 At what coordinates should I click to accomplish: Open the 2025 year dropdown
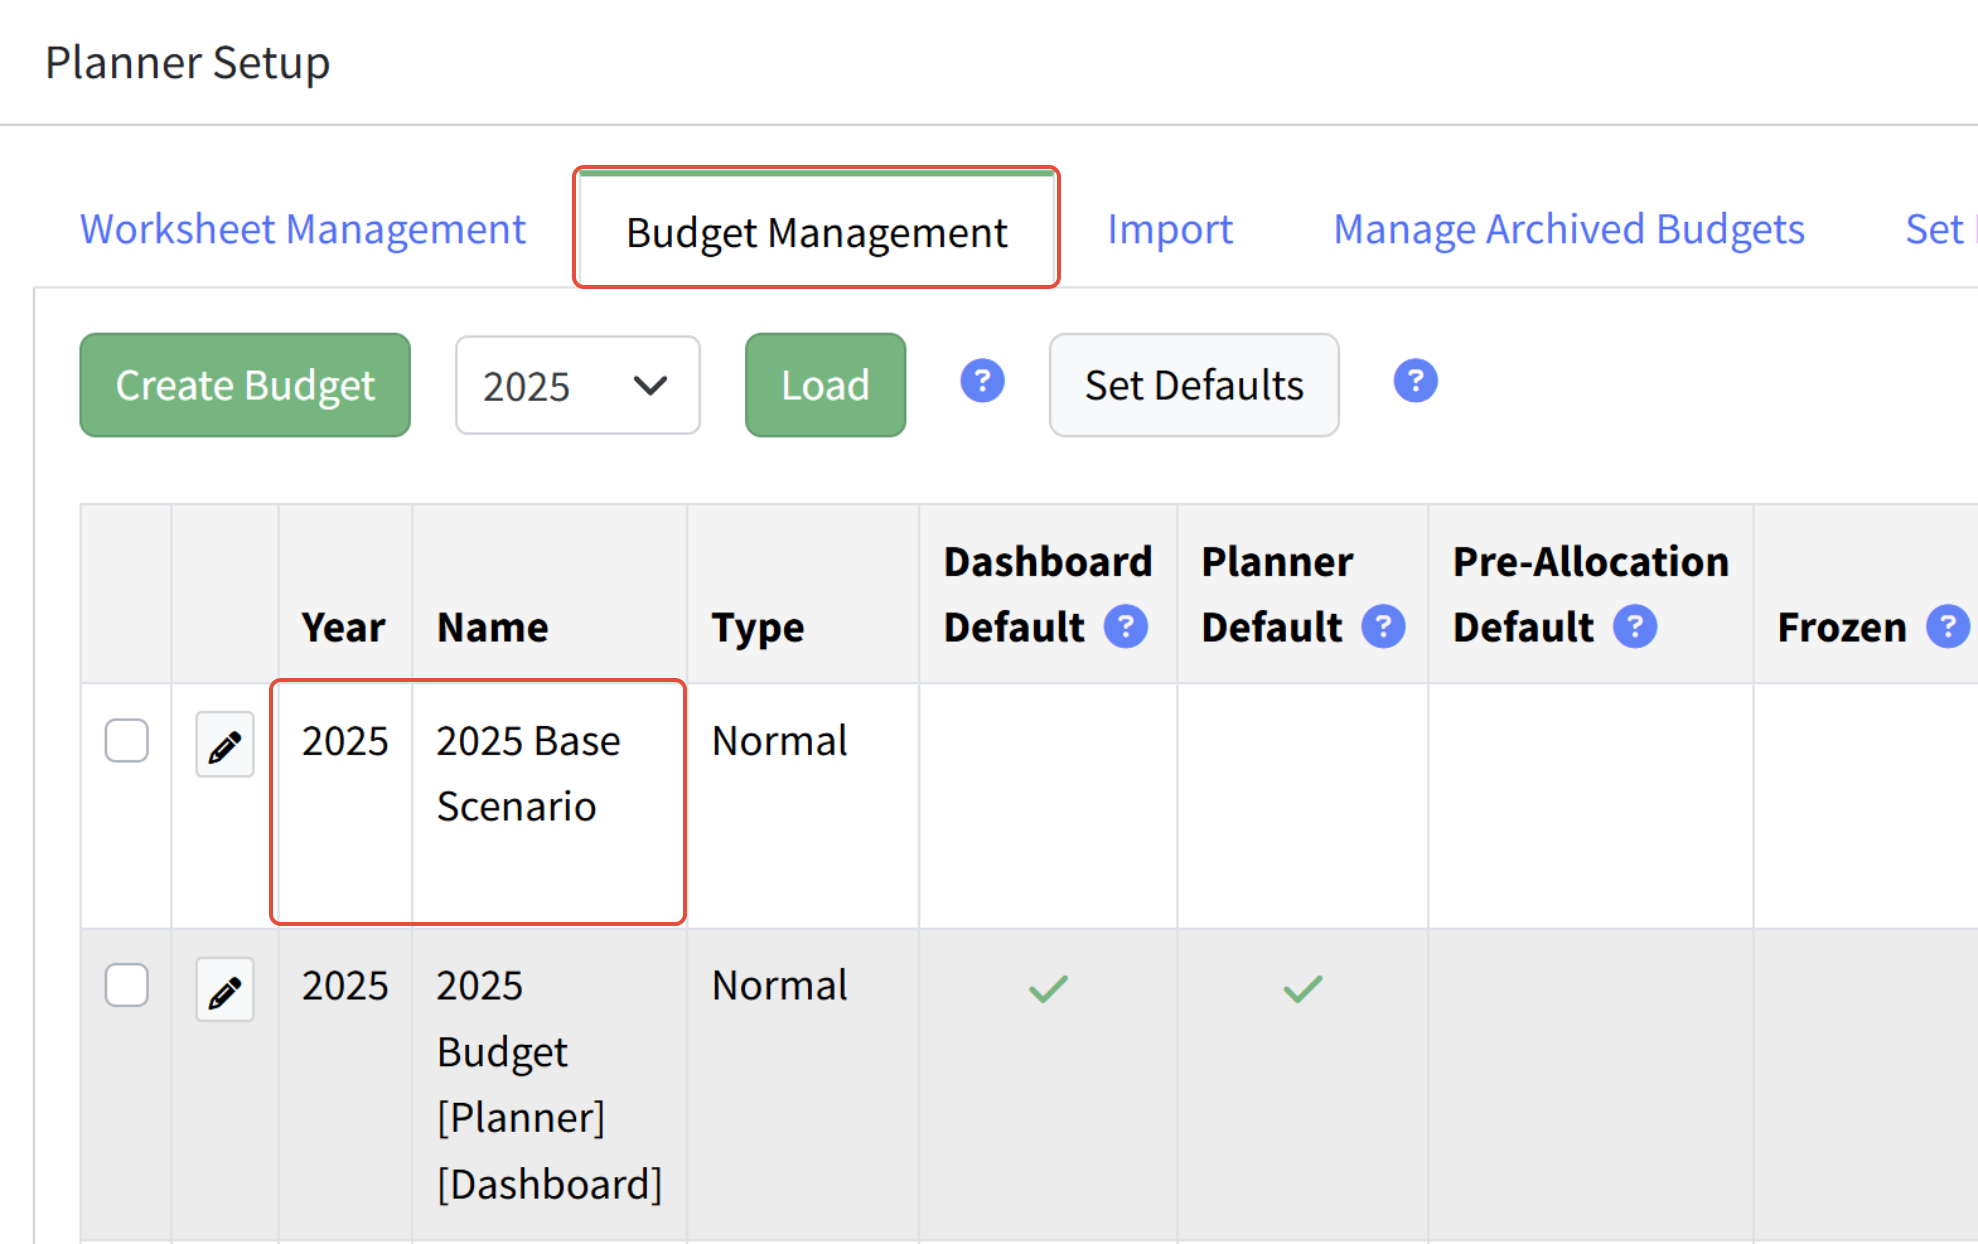point(577,385)
